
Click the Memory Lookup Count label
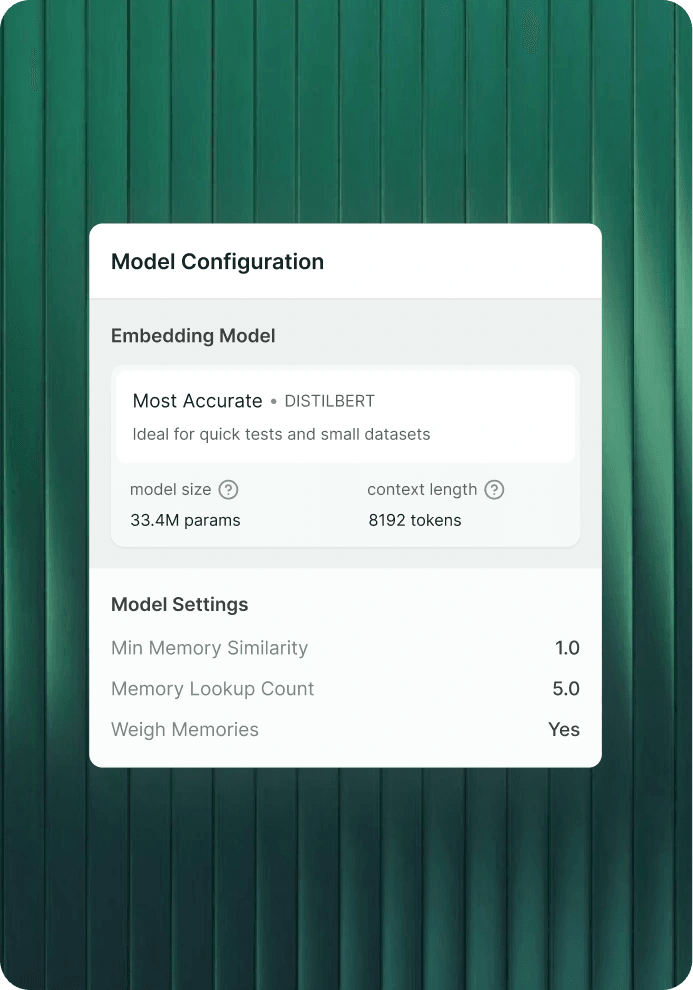point(212,689)
